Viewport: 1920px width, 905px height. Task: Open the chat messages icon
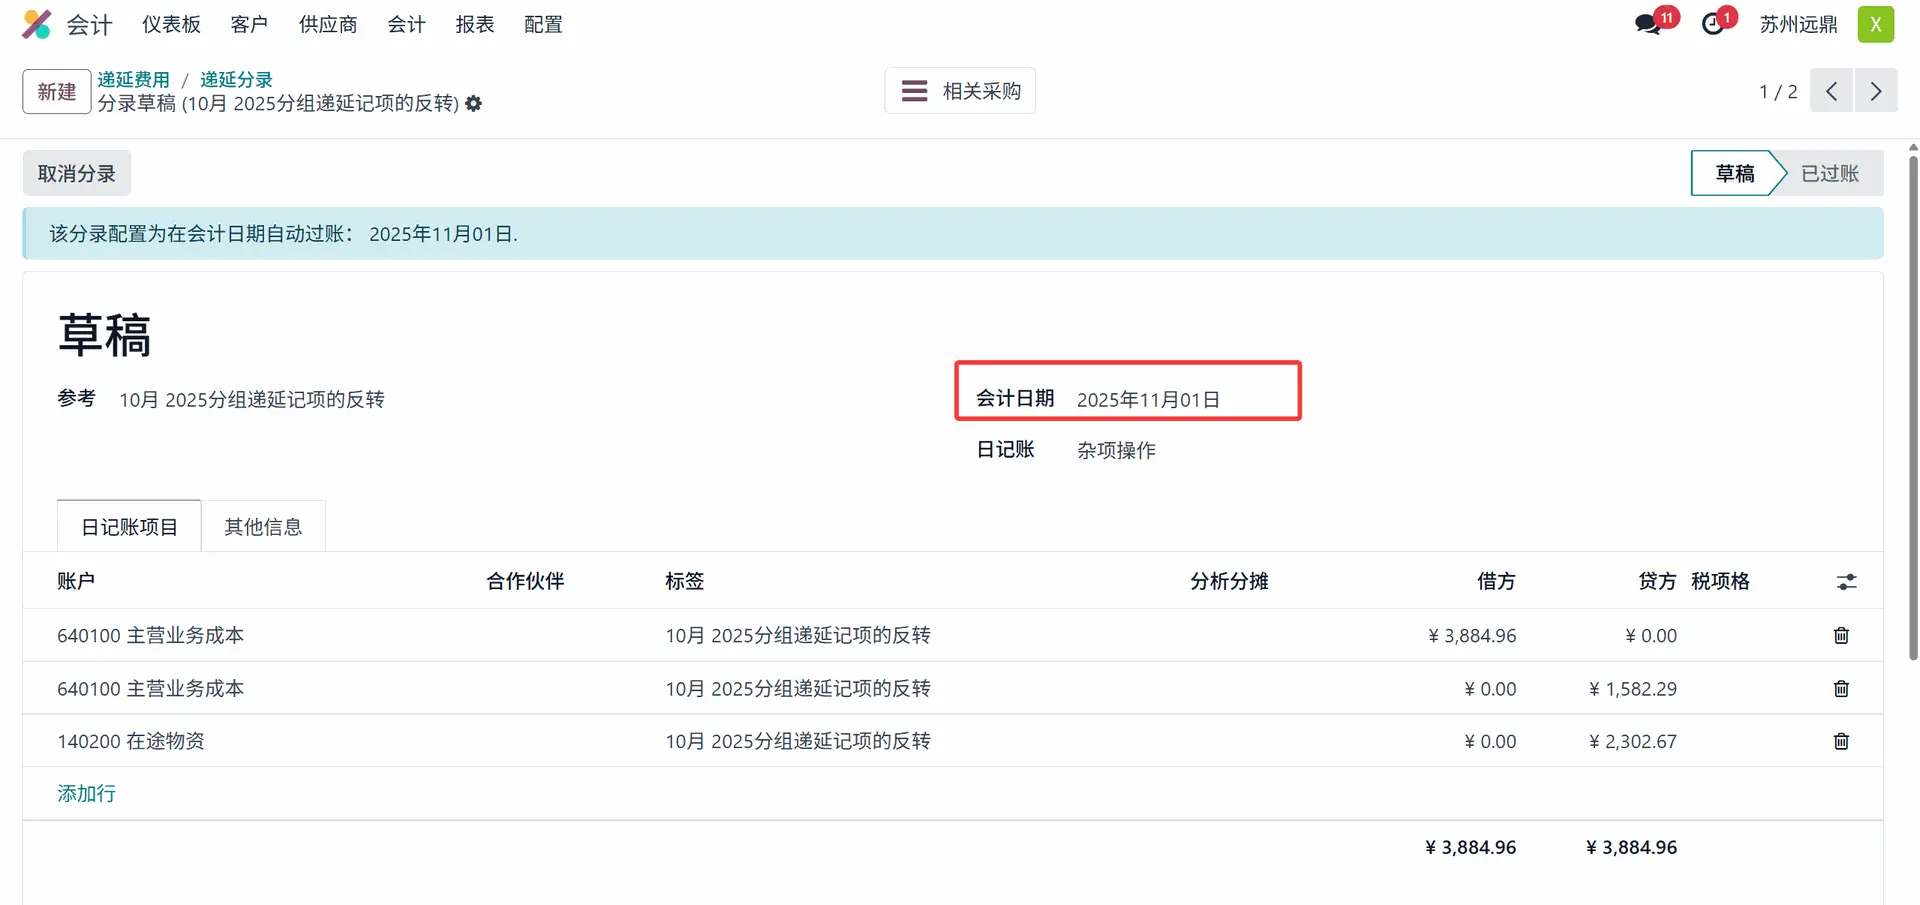pyautogui.click(x=1648, y=24)
